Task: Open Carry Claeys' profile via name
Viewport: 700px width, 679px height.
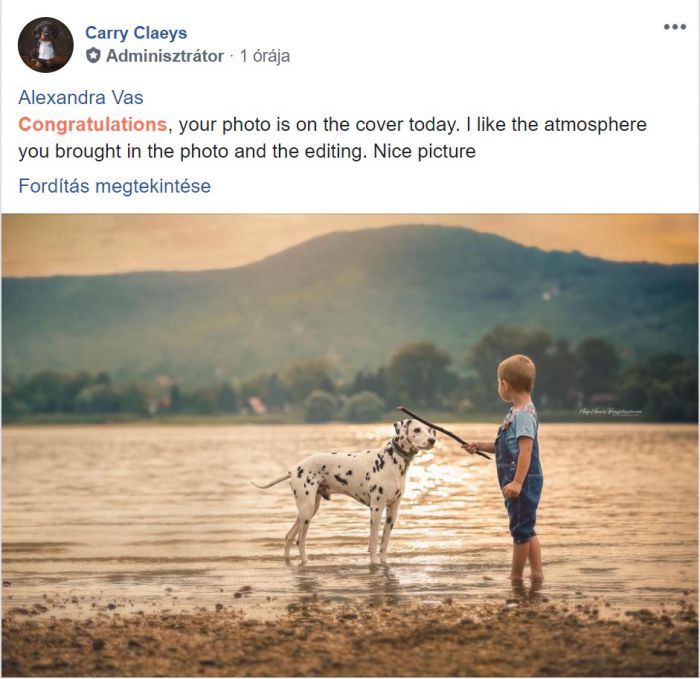Action: click(136, 33)
